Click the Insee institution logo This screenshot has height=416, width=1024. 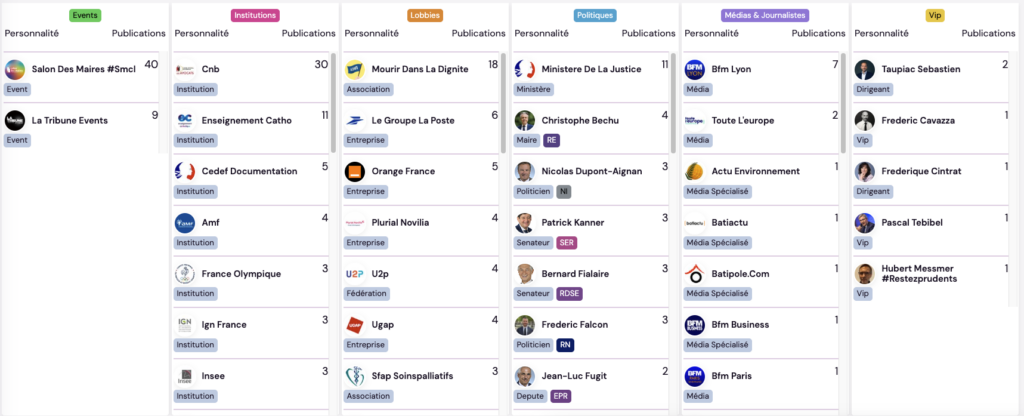[184, 376]
